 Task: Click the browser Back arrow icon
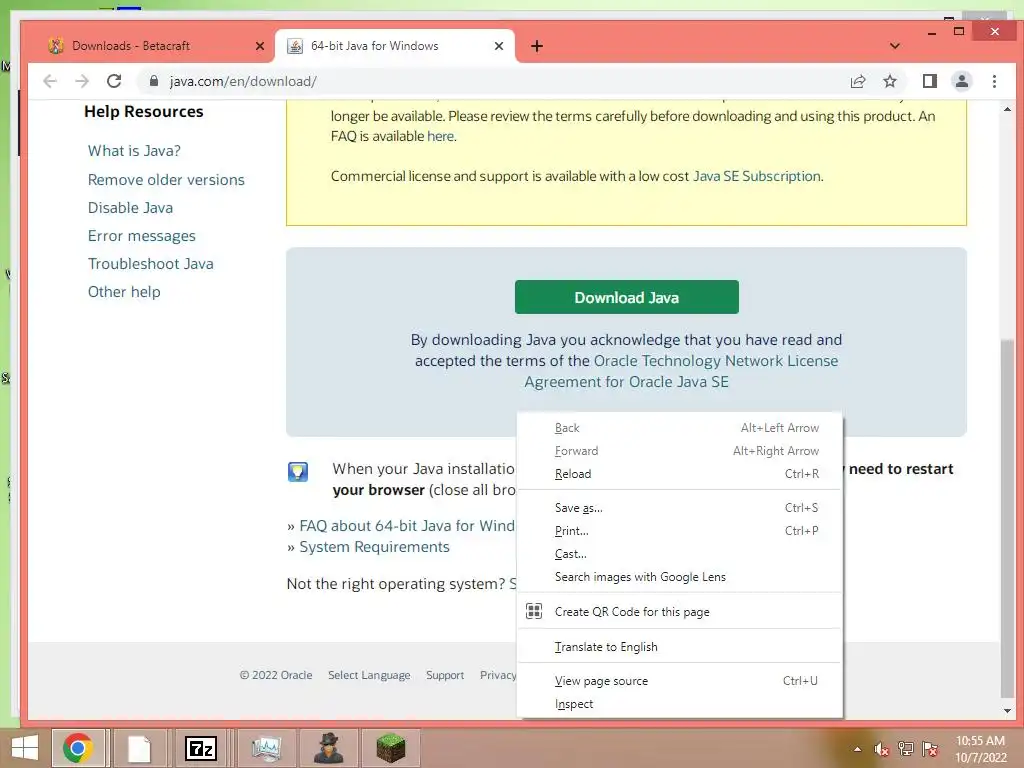(50, 81)
